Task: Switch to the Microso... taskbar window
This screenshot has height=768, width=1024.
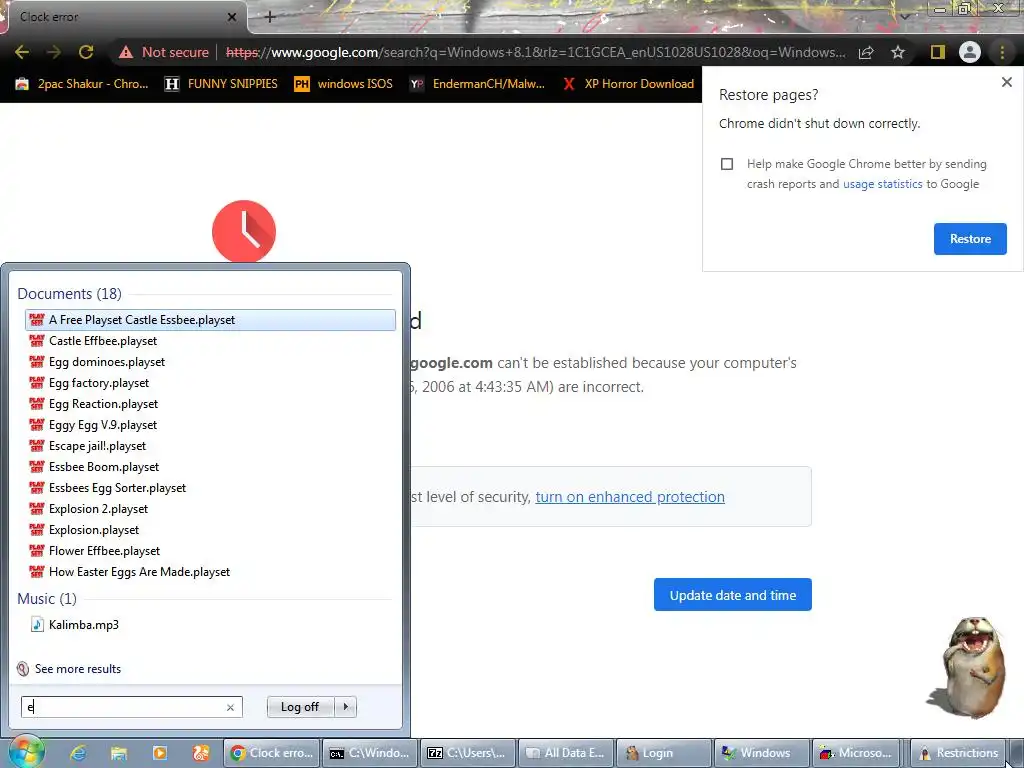Action: click(857, 753)
